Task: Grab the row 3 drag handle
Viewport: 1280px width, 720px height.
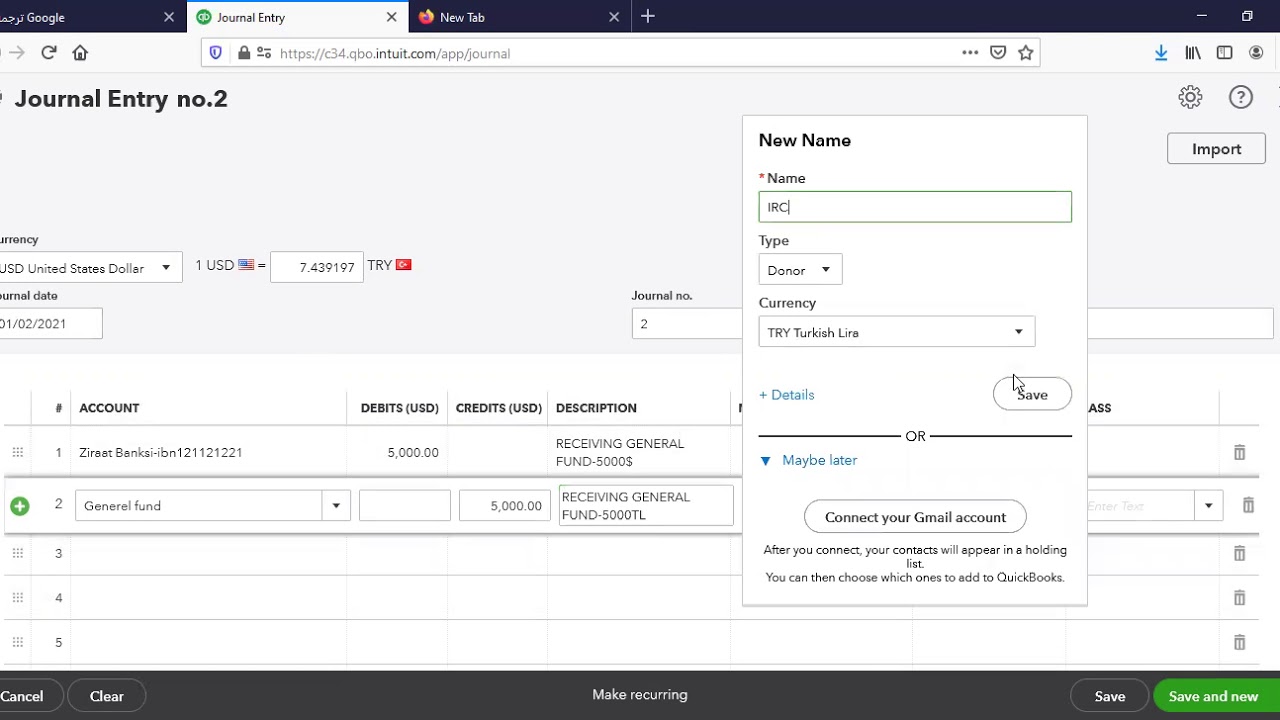Action: (x=17, y=553)
